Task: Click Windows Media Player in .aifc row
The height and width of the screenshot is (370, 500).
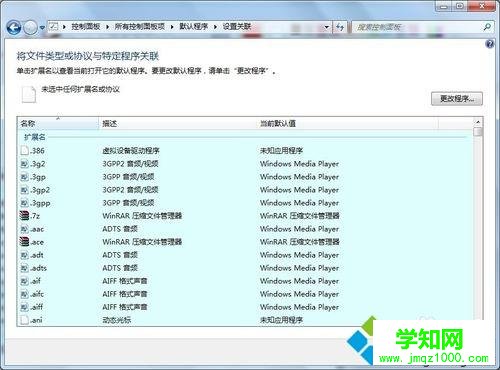Action: 299,294
